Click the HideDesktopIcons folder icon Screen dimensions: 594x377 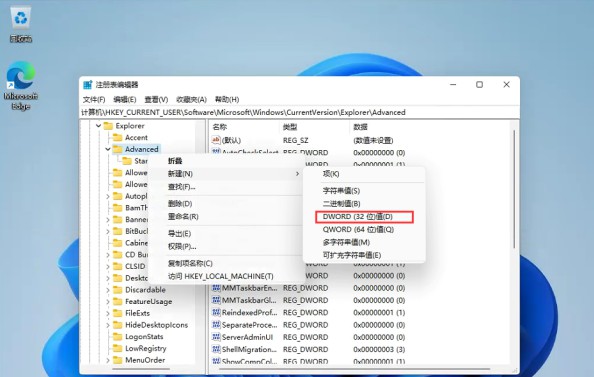click(x=118, y=325)
